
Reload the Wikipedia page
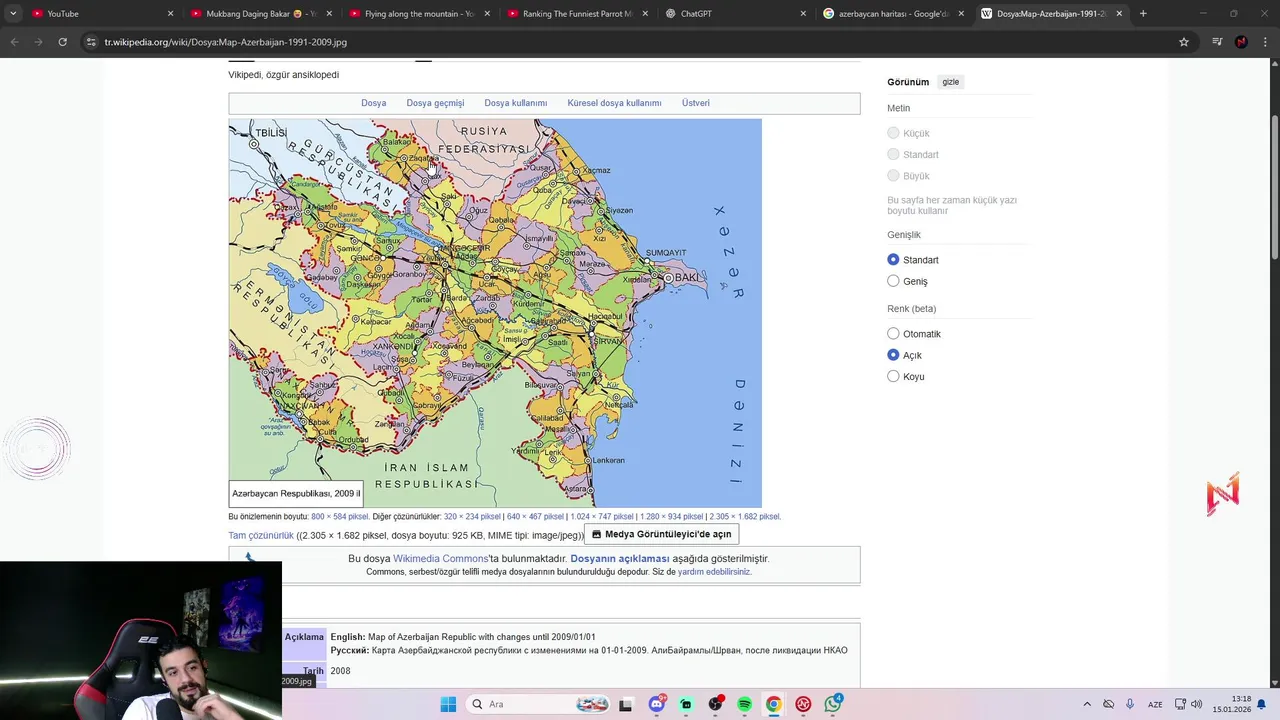coord(62,42)
